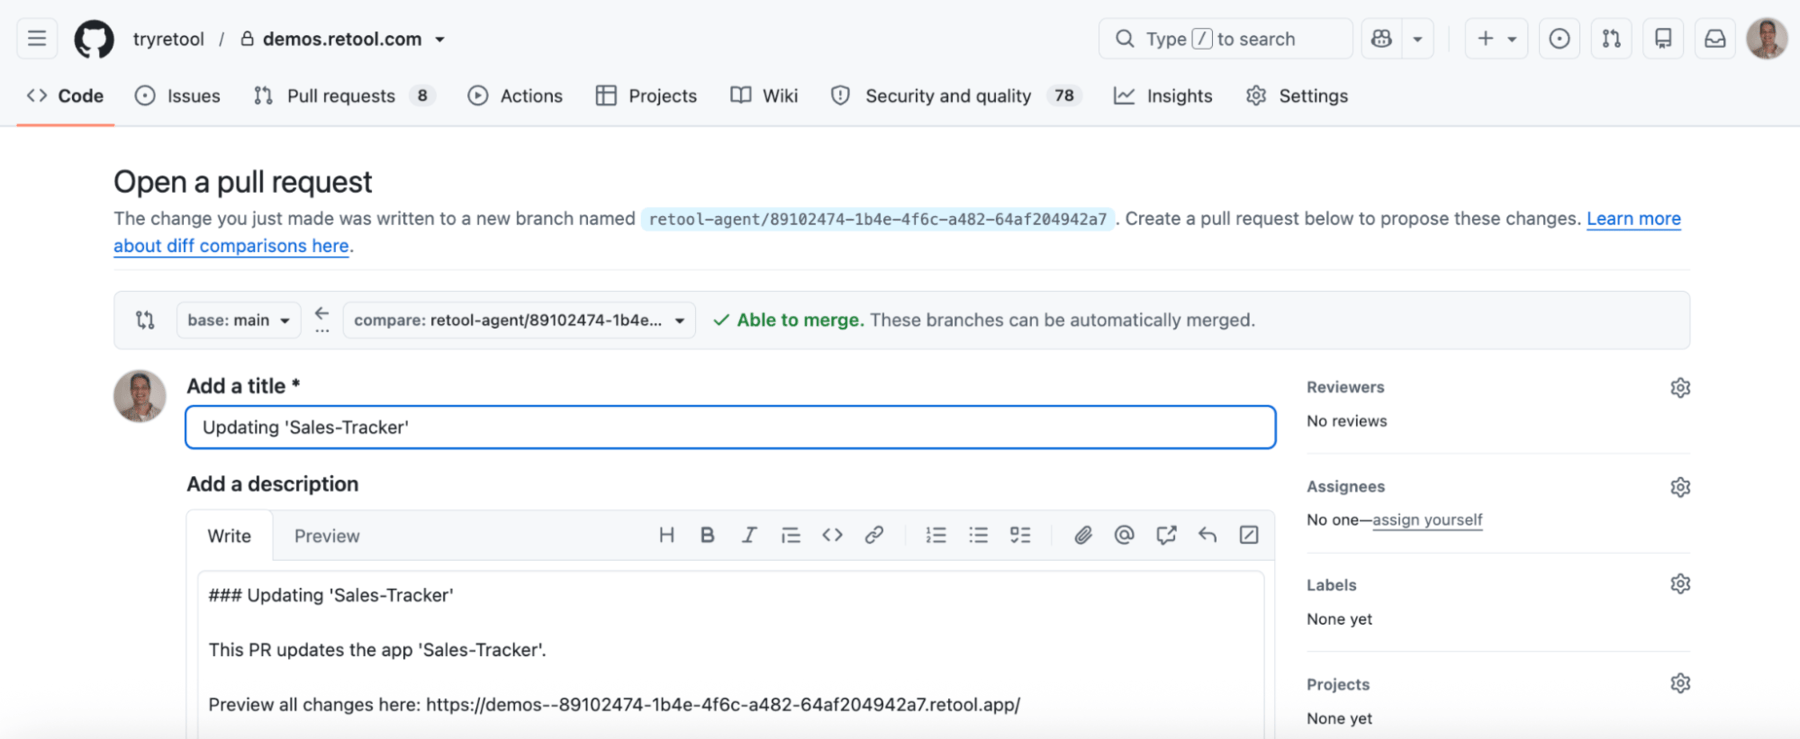Screen dimensions: 1800x739
Task: Expand Copilot dropdown arrow
Action: [1418, 39]
